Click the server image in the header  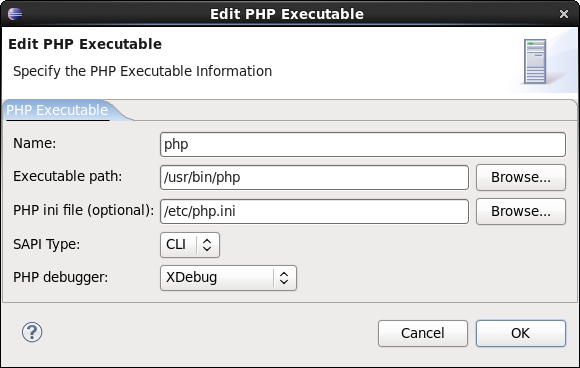click(x=535, y=61)
